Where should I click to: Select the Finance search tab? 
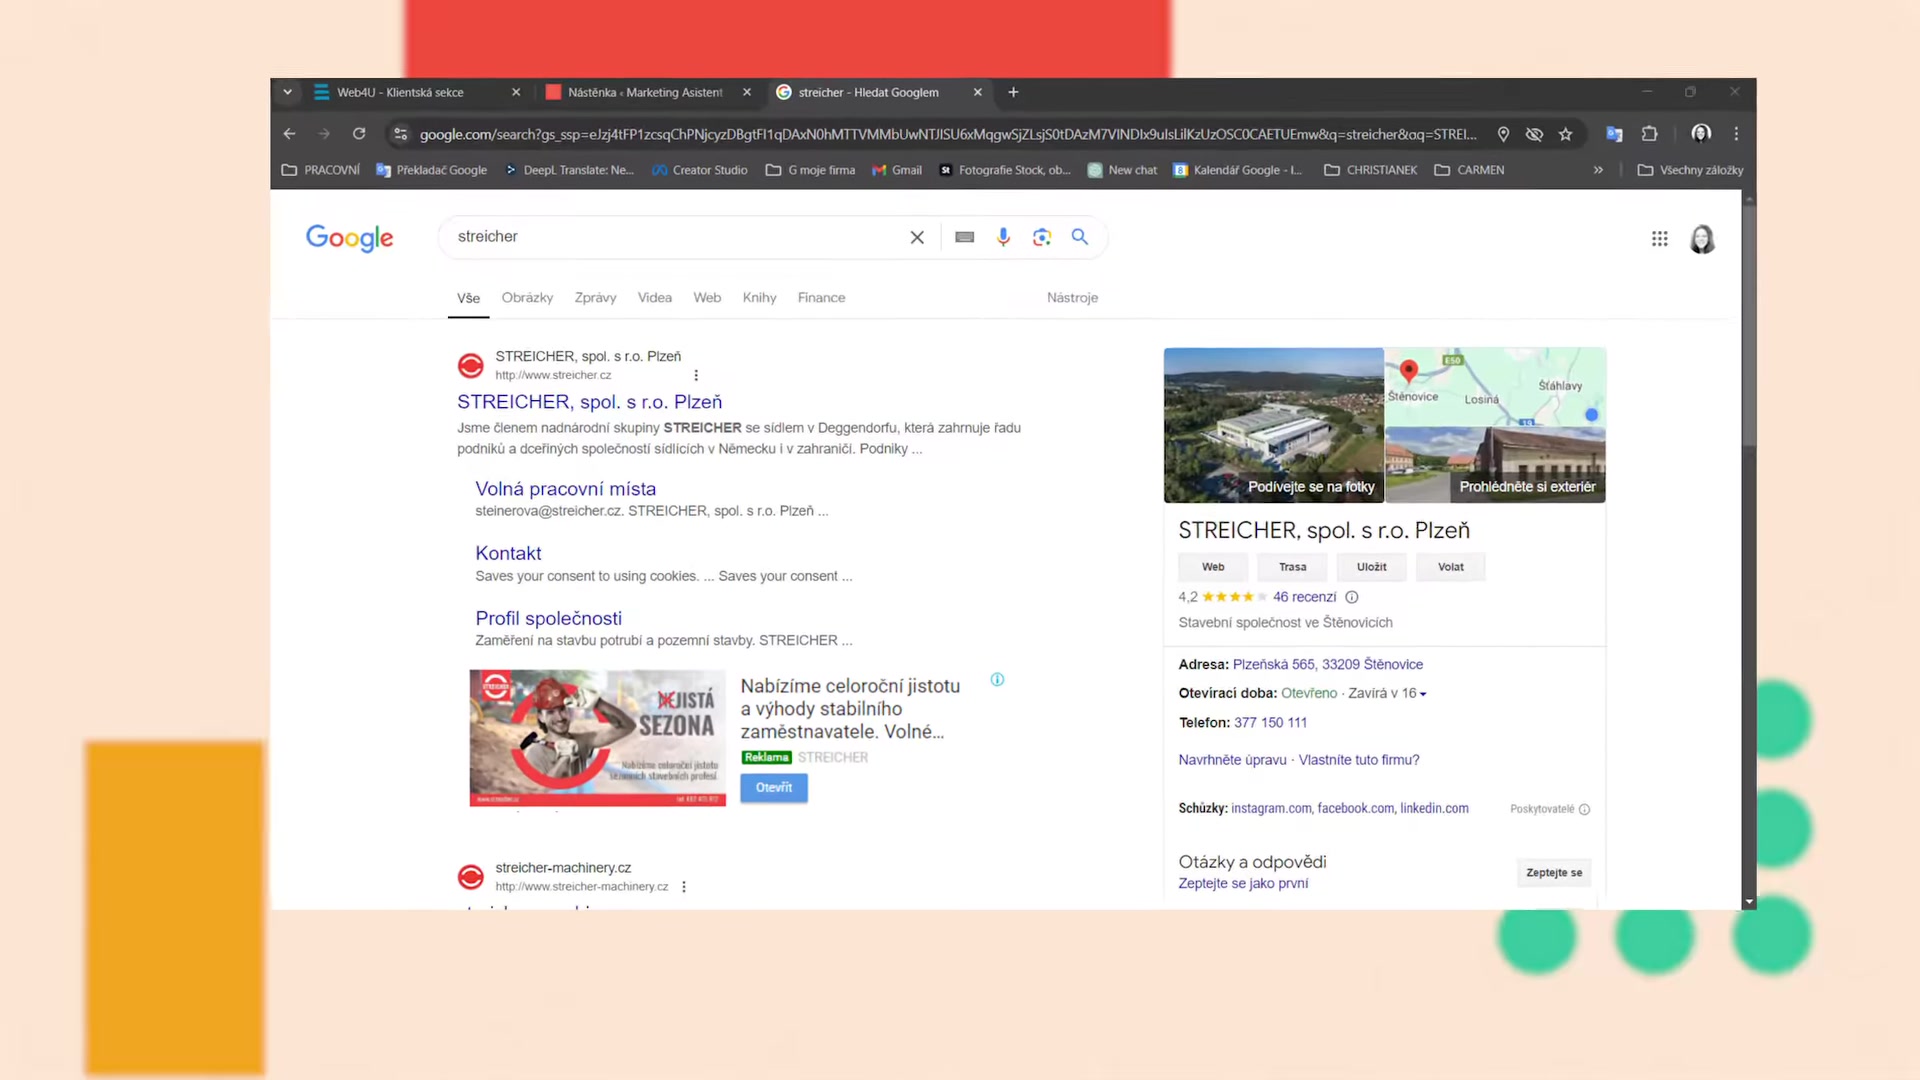pos(821,298)
